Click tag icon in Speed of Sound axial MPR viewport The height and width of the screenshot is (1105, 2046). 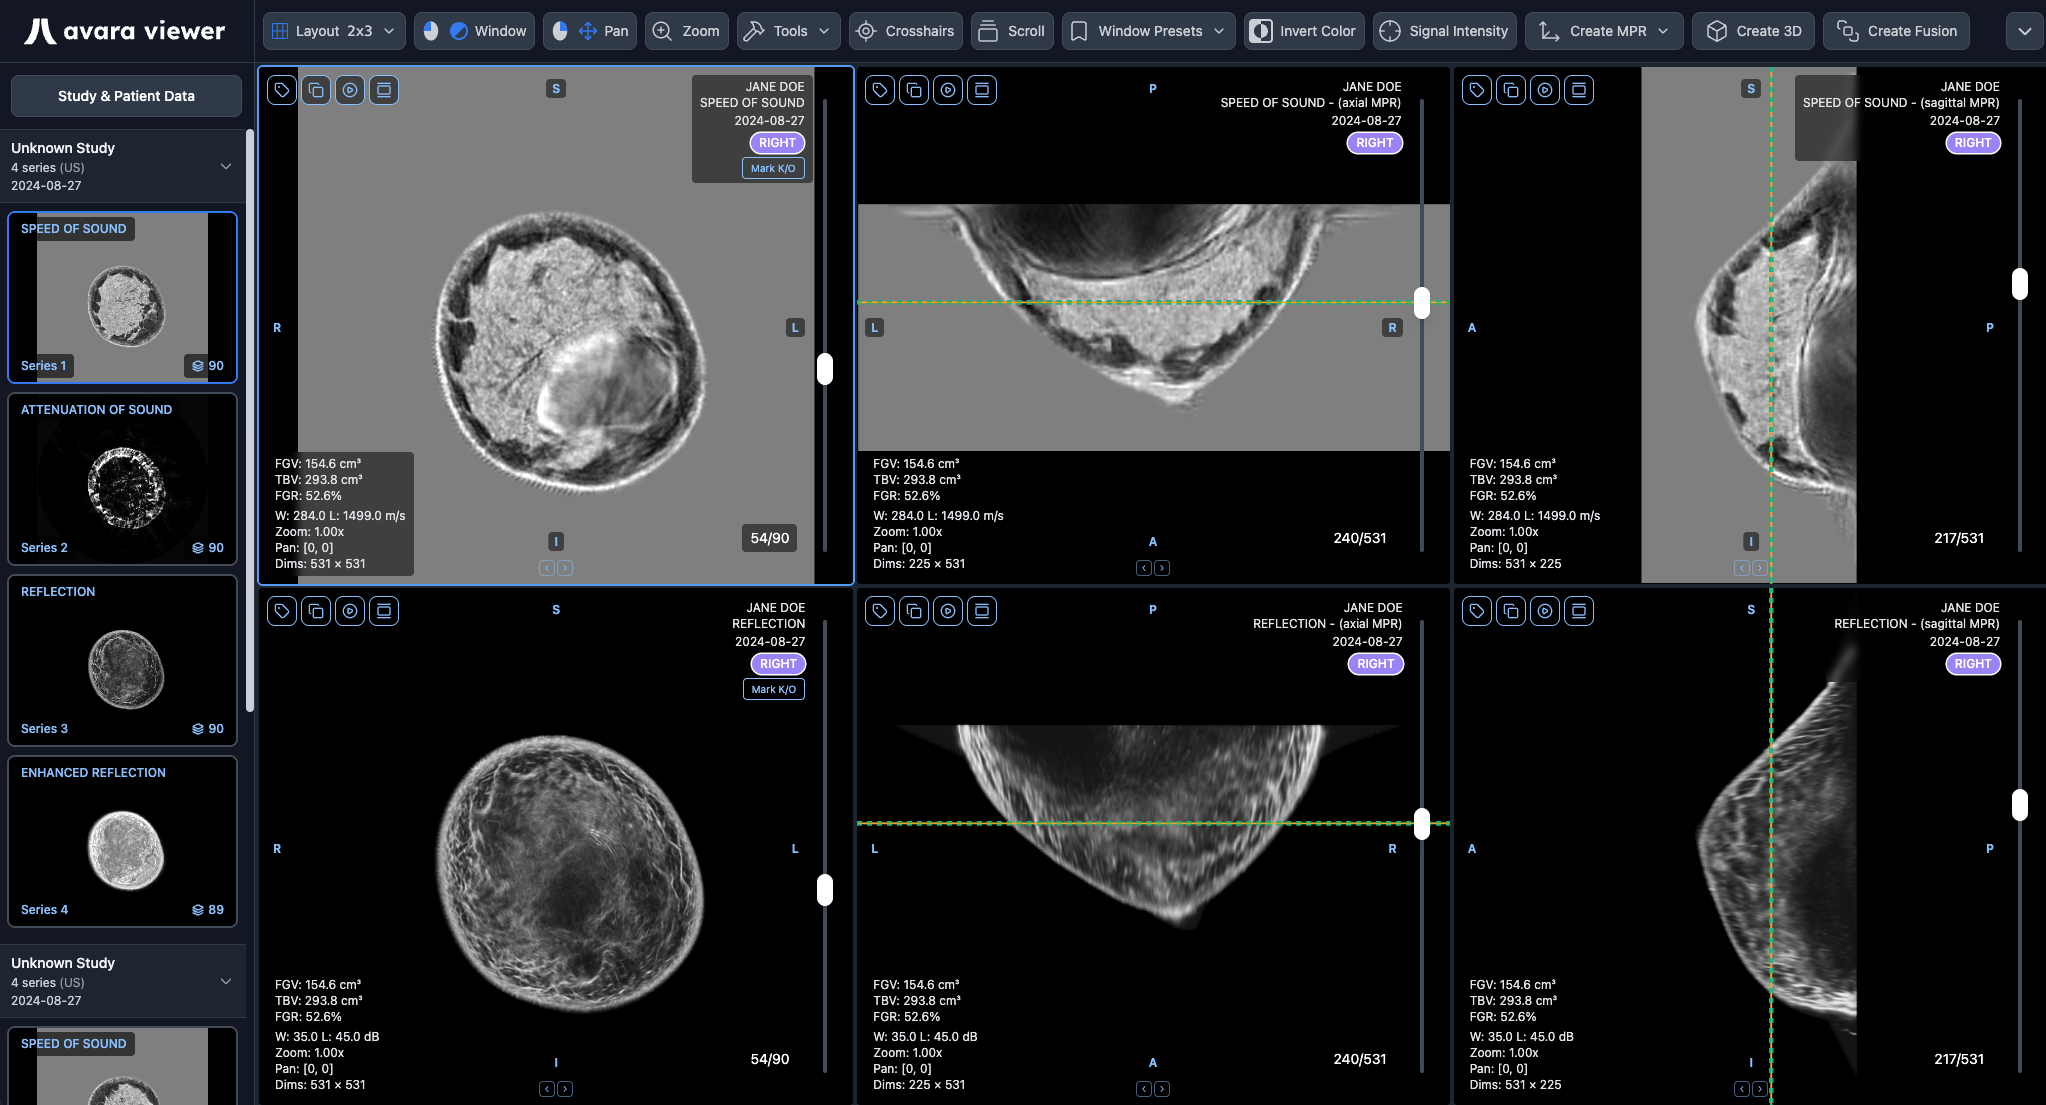pos(880,90)
